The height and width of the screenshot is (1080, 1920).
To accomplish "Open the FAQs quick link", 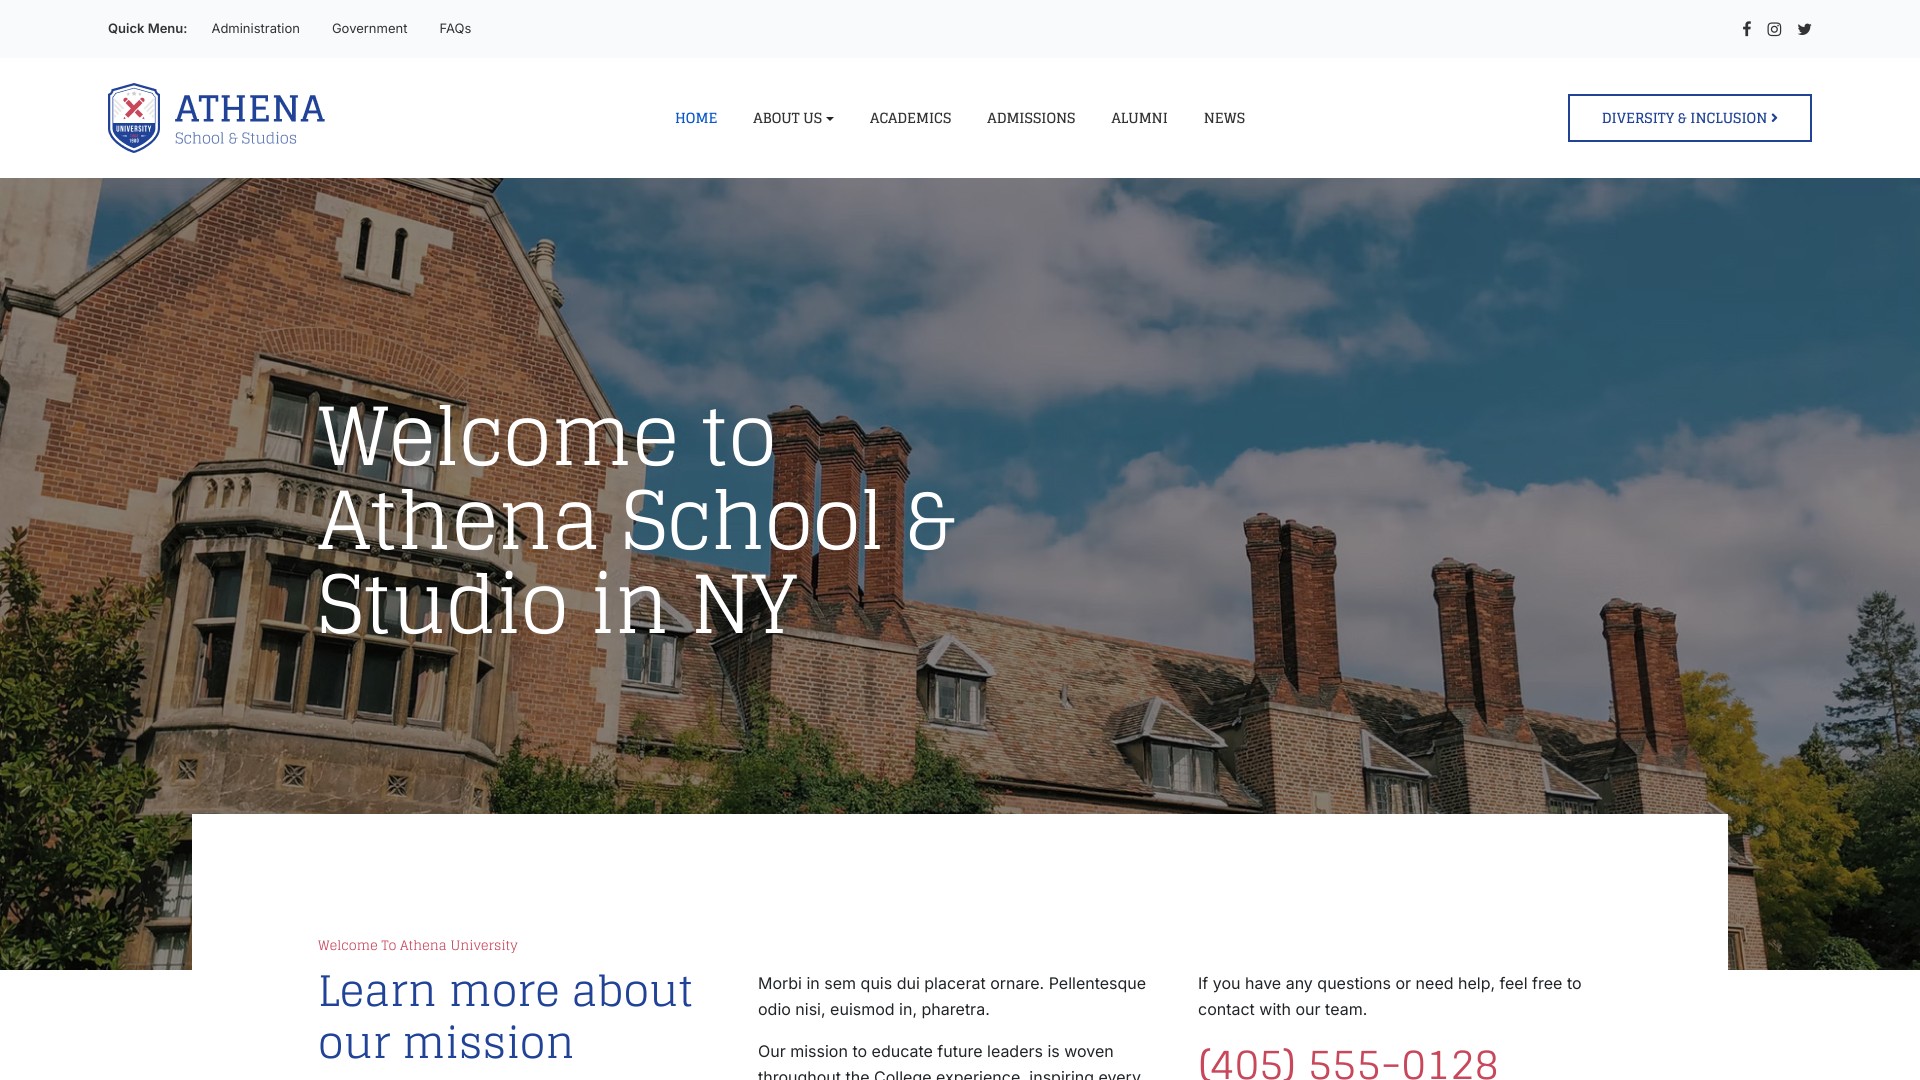I will point(455,29).
